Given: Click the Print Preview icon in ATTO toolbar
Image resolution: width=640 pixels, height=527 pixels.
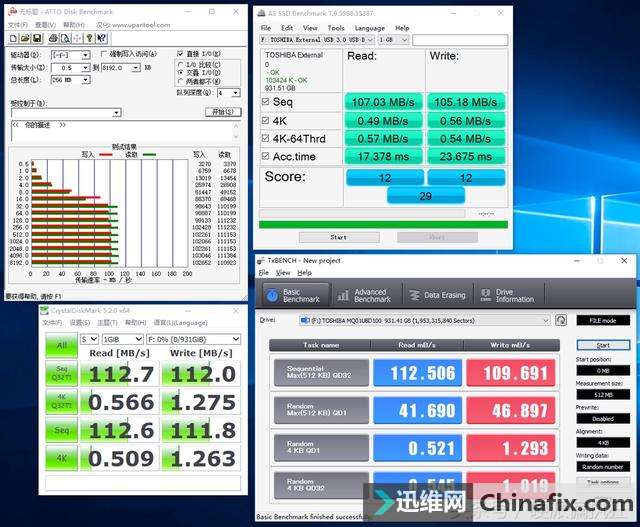Looking at the screenshot, I should point(65,38).
